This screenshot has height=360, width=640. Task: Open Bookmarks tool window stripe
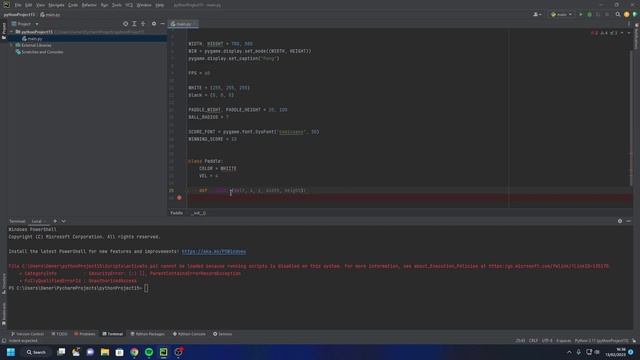coord(4,313)
